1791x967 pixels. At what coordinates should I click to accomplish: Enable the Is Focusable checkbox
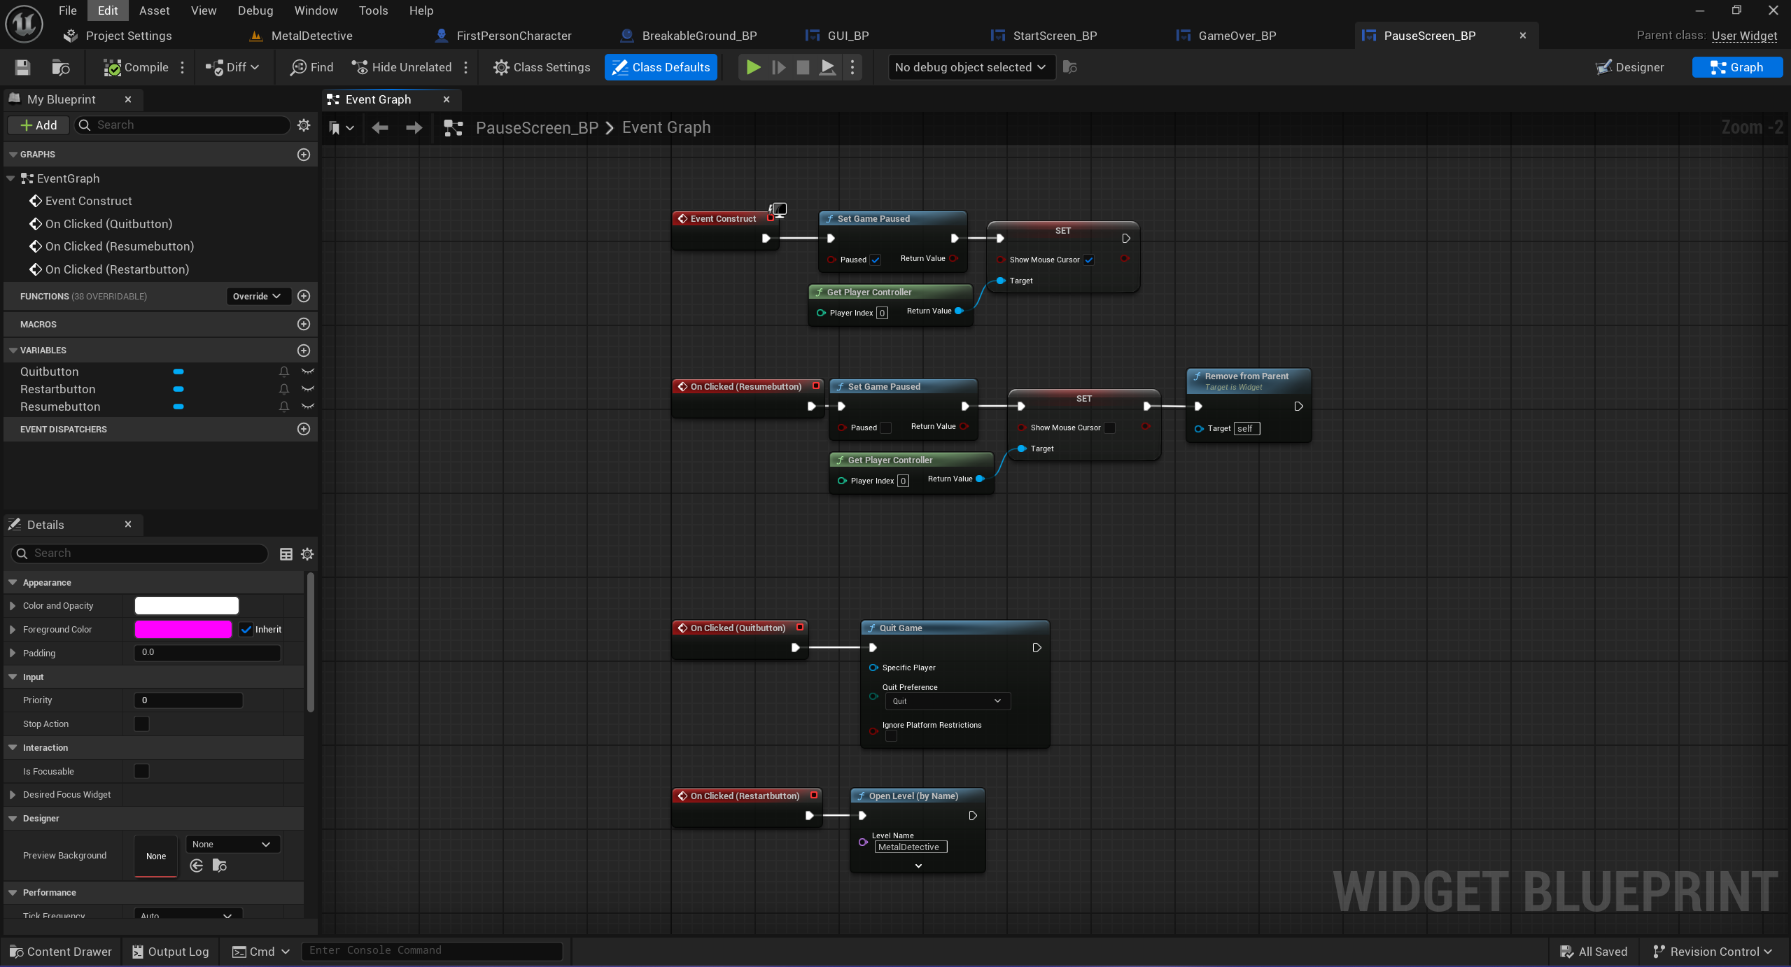coord(142,771)
